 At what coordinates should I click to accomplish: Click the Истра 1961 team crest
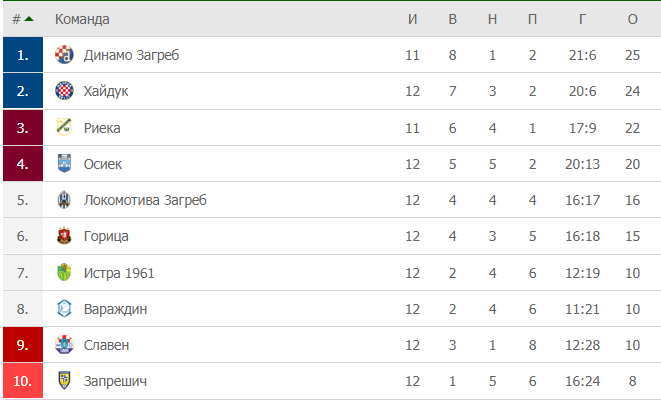(64, 273)
